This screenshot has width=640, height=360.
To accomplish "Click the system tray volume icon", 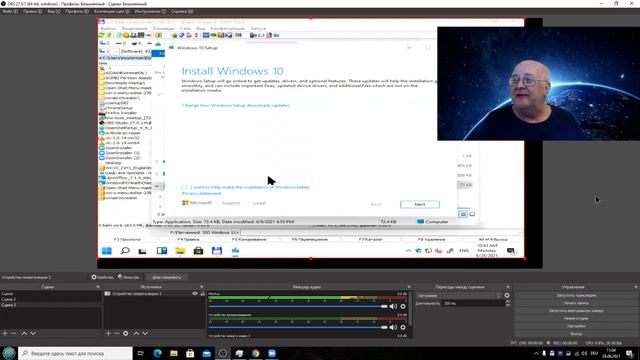I will (584, 353).
